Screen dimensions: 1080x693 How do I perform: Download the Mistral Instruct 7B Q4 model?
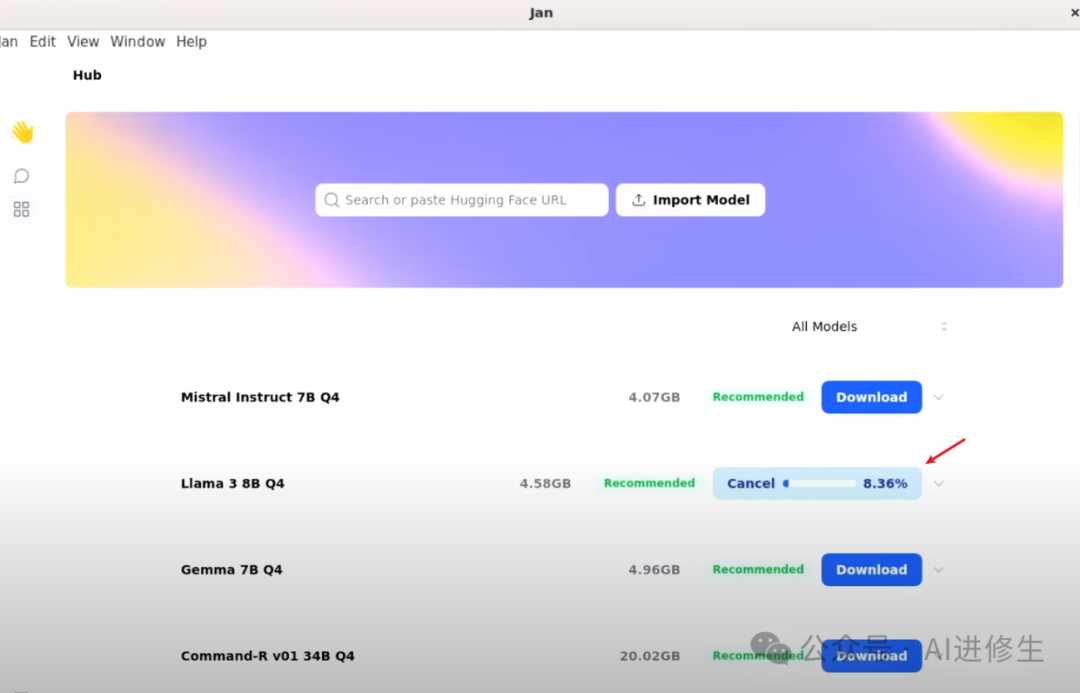point(871,397)
